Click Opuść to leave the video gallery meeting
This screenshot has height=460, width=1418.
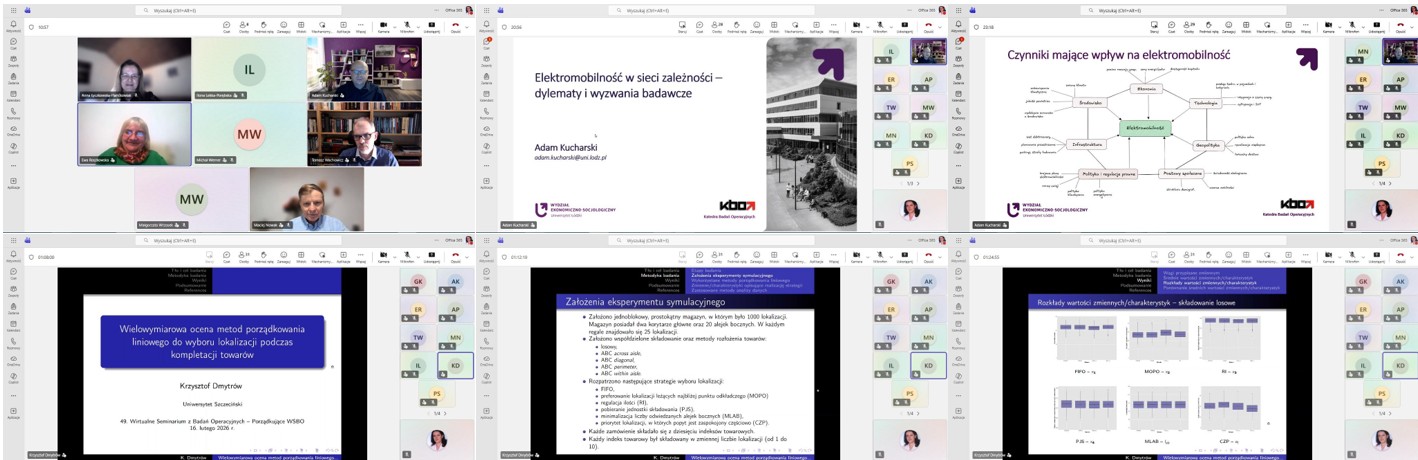coord(455,26)
